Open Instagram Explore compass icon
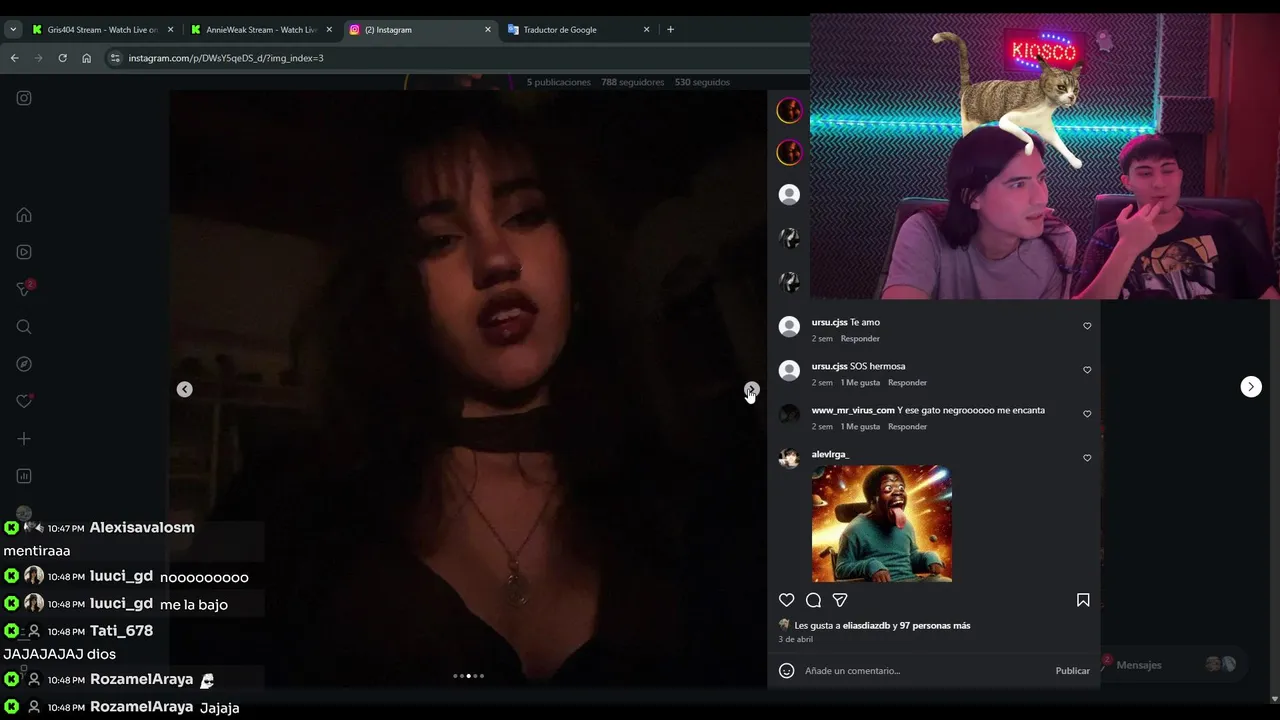1280x720 pixels. pyautogui.click(x=24, y=364)
